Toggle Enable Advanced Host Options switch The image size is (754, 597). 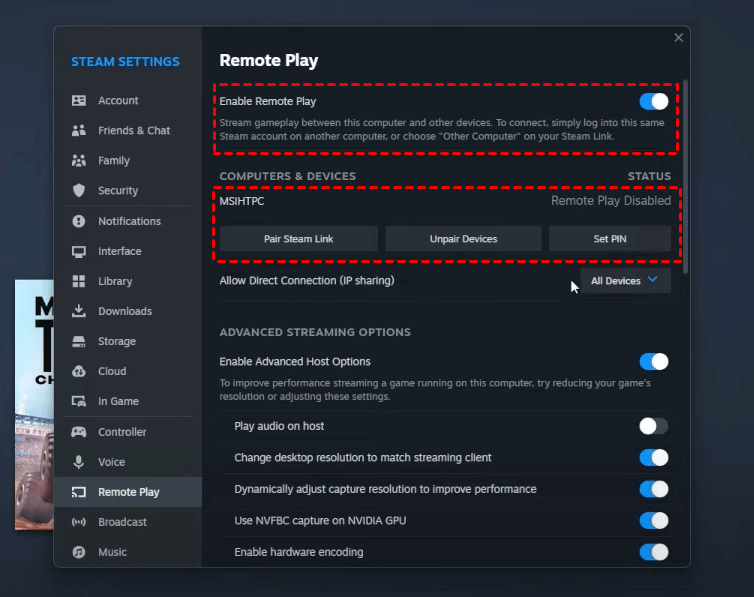tap(653, 361)
